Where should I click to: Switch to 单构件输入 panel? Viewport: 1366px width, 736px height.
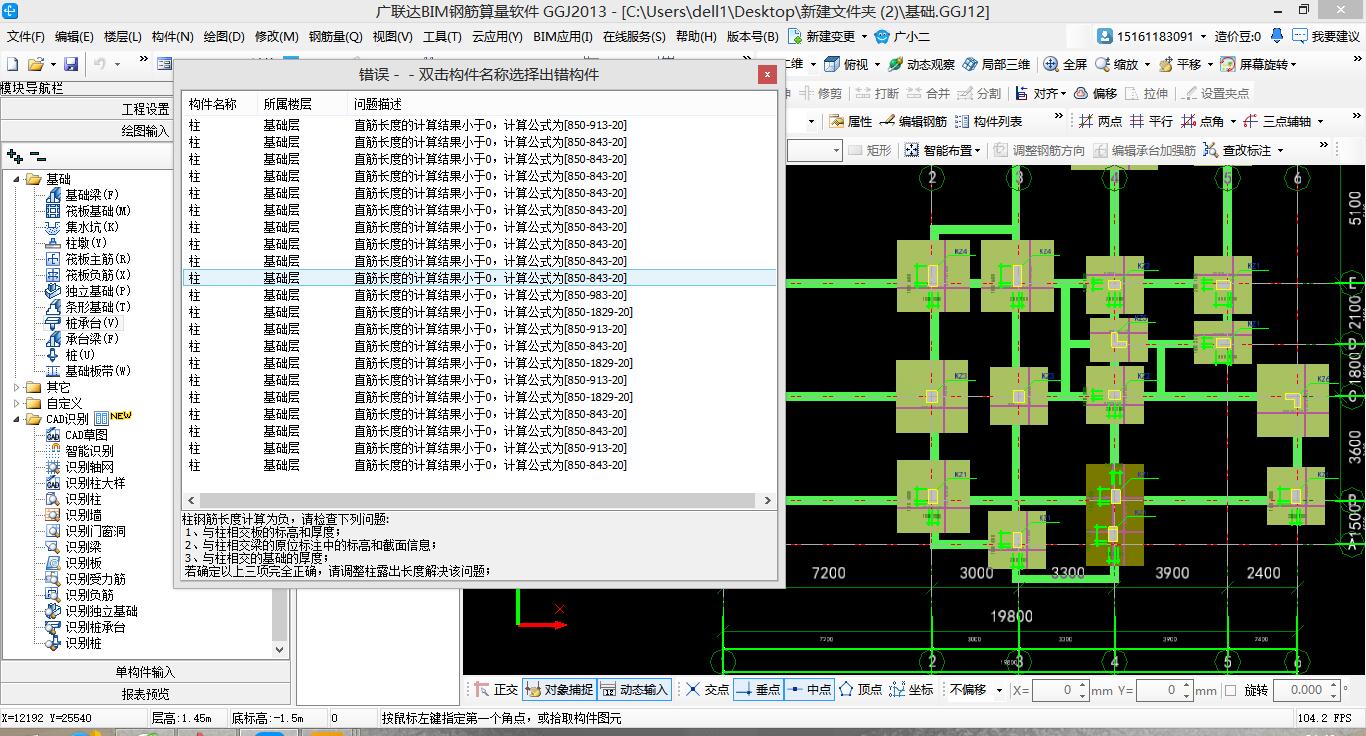(146, 671)
